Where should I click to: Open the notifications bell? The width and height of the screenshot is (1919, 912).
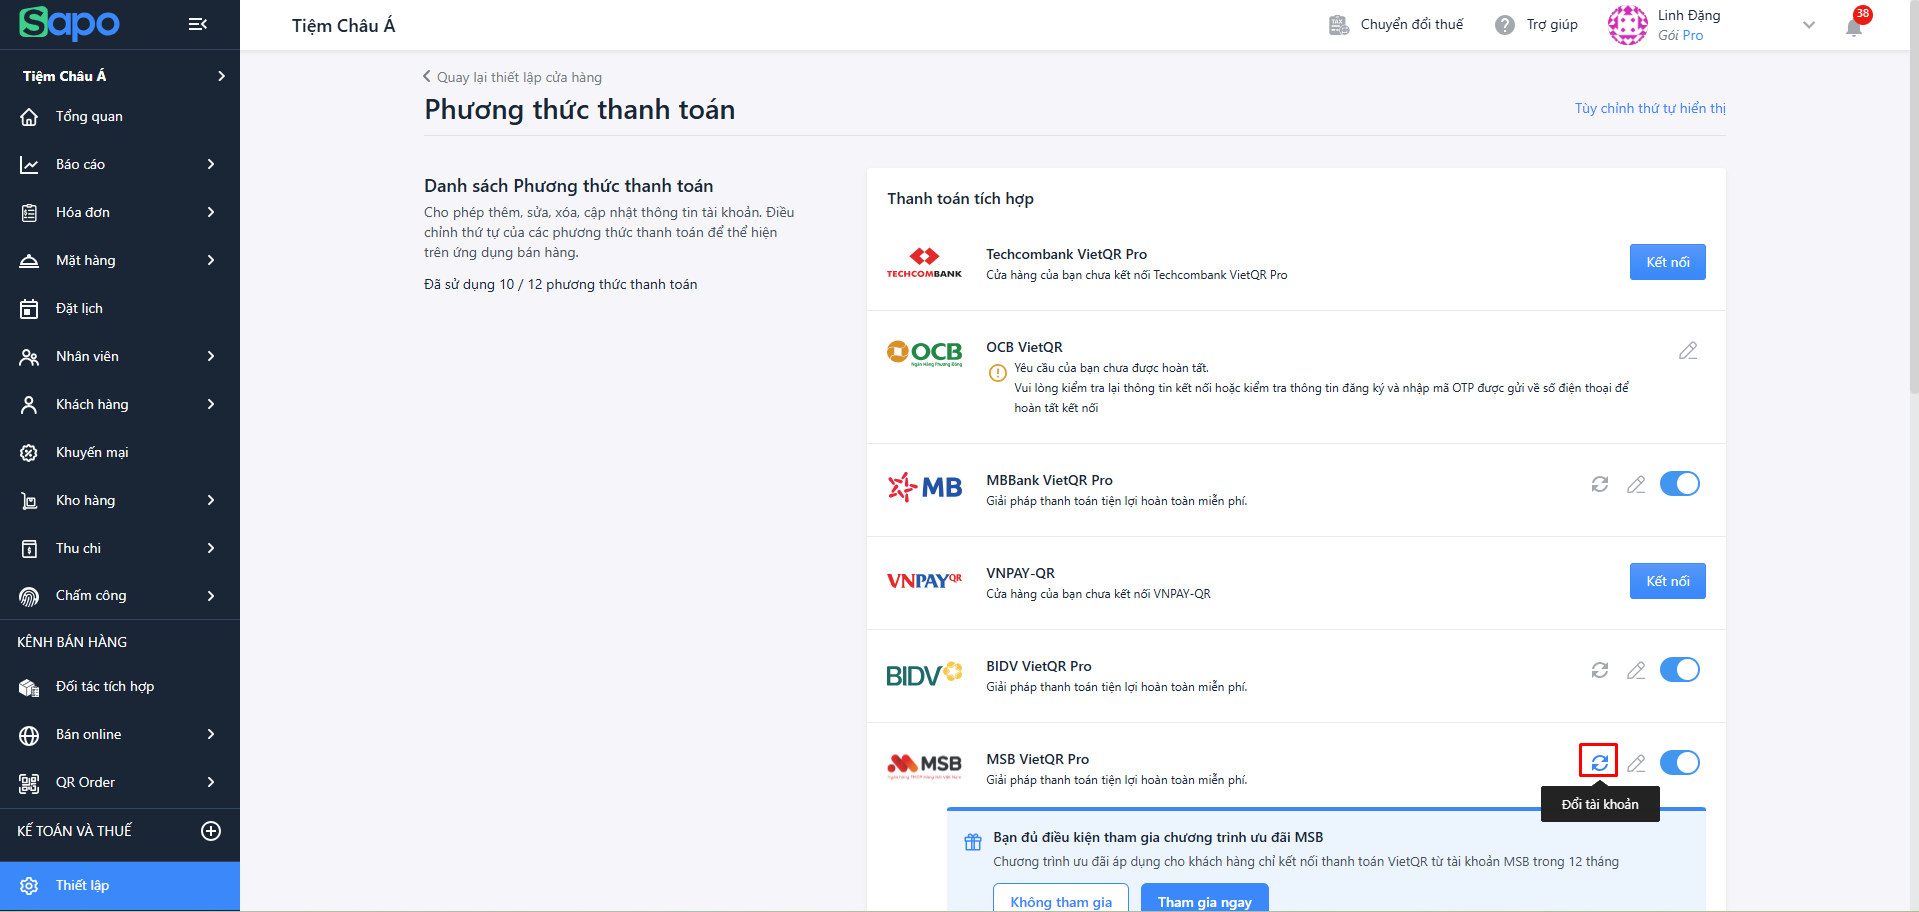1853,26
